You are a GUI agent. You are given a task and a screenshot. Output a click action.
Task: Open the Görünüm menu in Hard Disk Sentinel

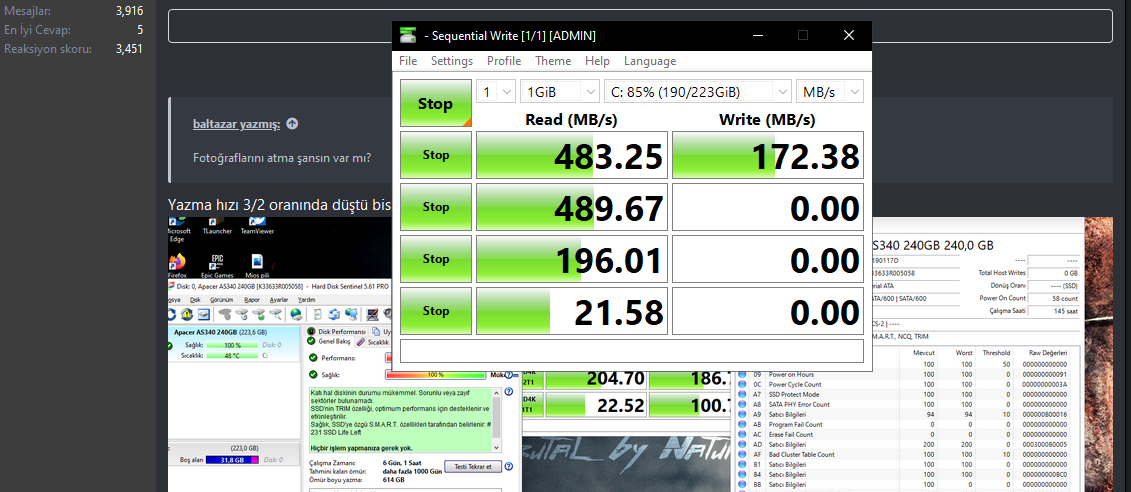[221, 299]
